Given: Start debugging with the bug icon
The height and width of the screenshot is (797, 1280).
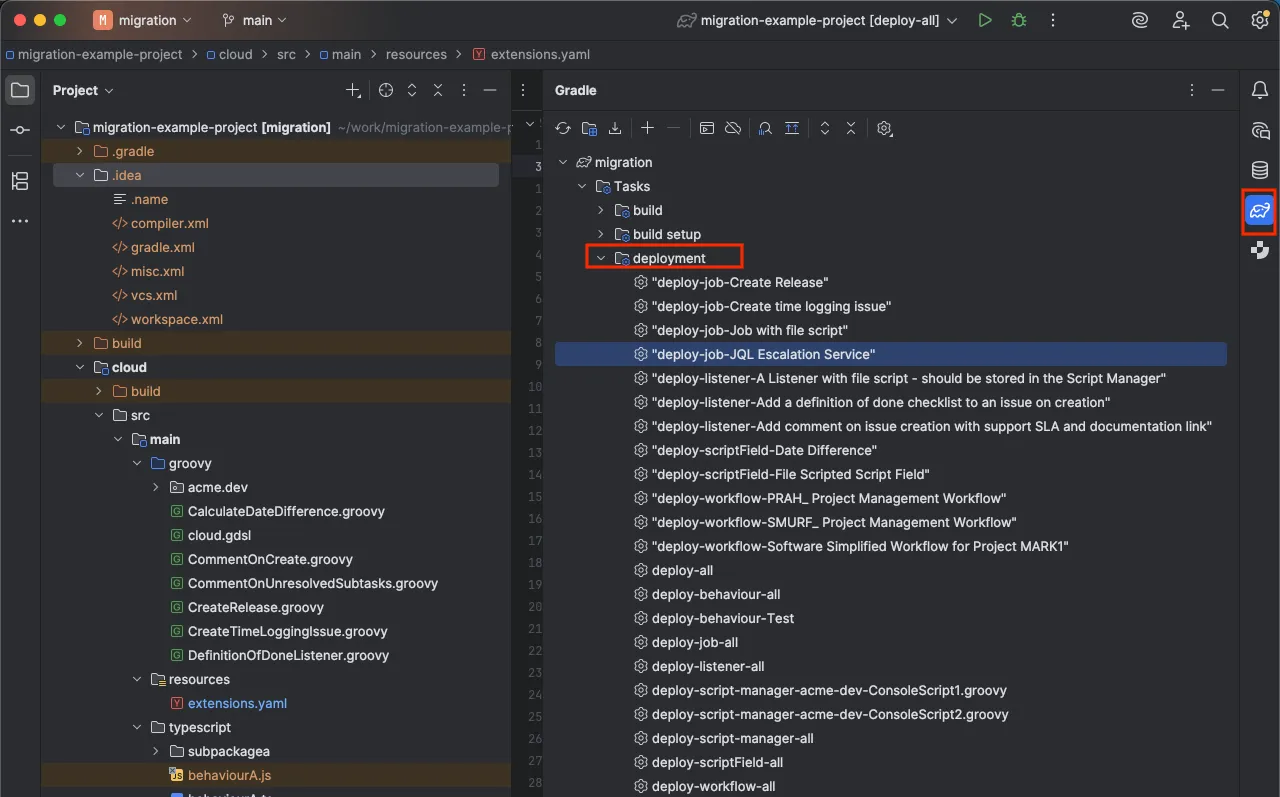Looking at the screenshot, I should [1019, 20].
